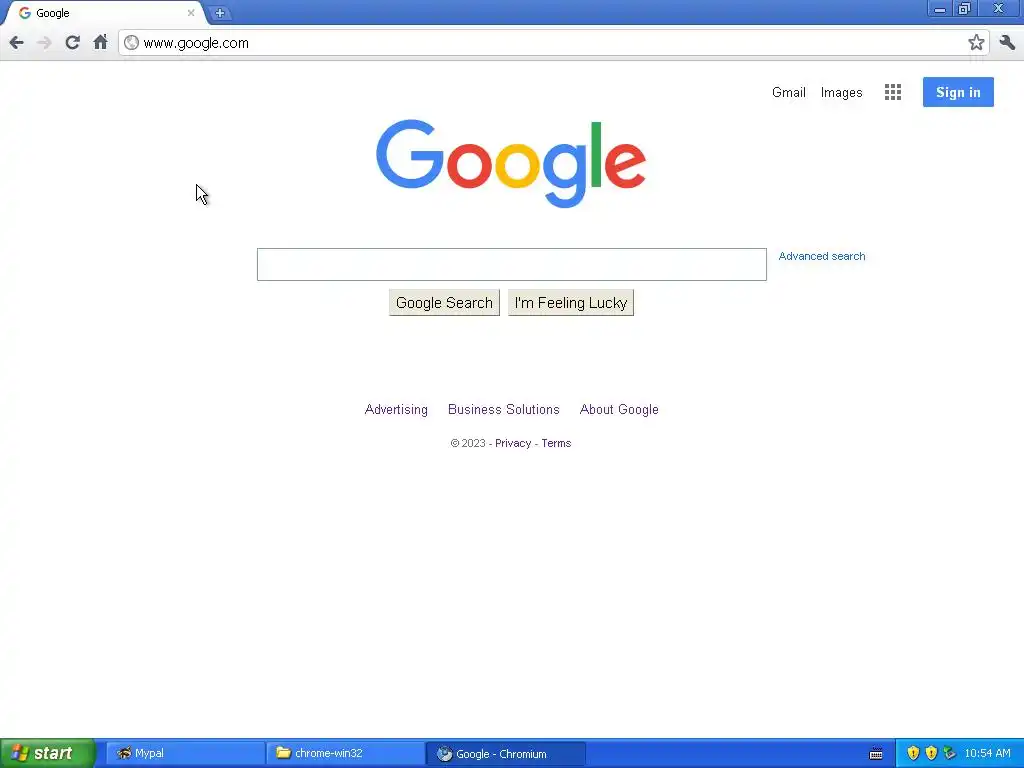
Task: Open the Business Solutions link
Action: click(504, 409)
